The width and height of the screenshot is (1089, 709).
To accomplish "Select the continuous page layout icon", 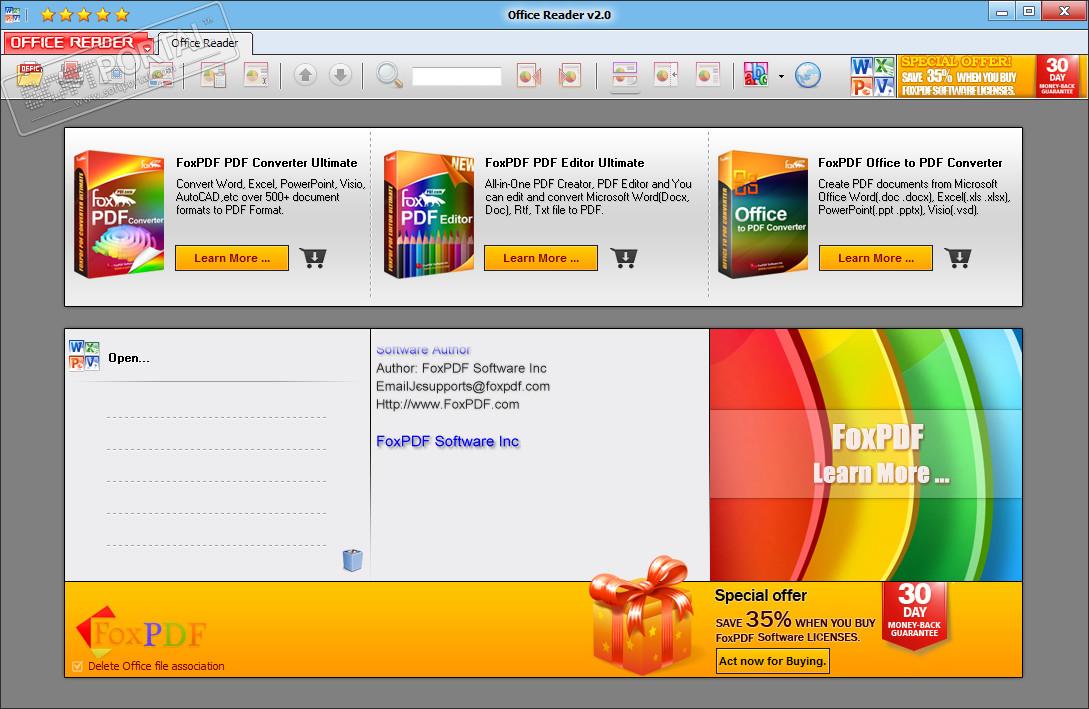I will [x=624, y=74].
